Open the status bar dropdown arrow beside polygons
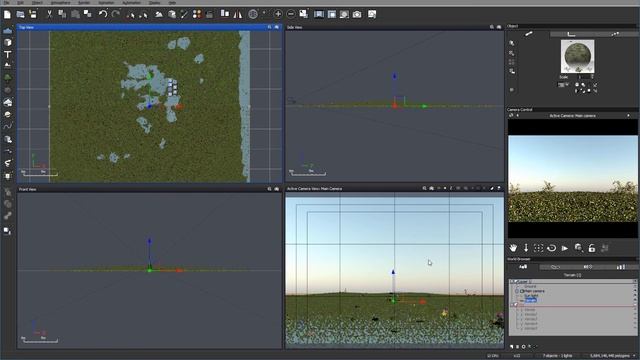This screenshot has width=640, height=360. tap(635, 356)
